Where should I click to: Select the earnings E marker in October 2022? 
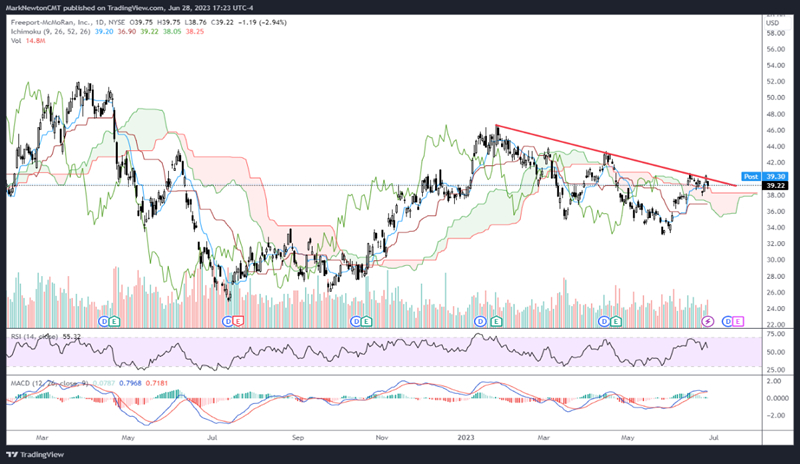[x=366, y=321]
